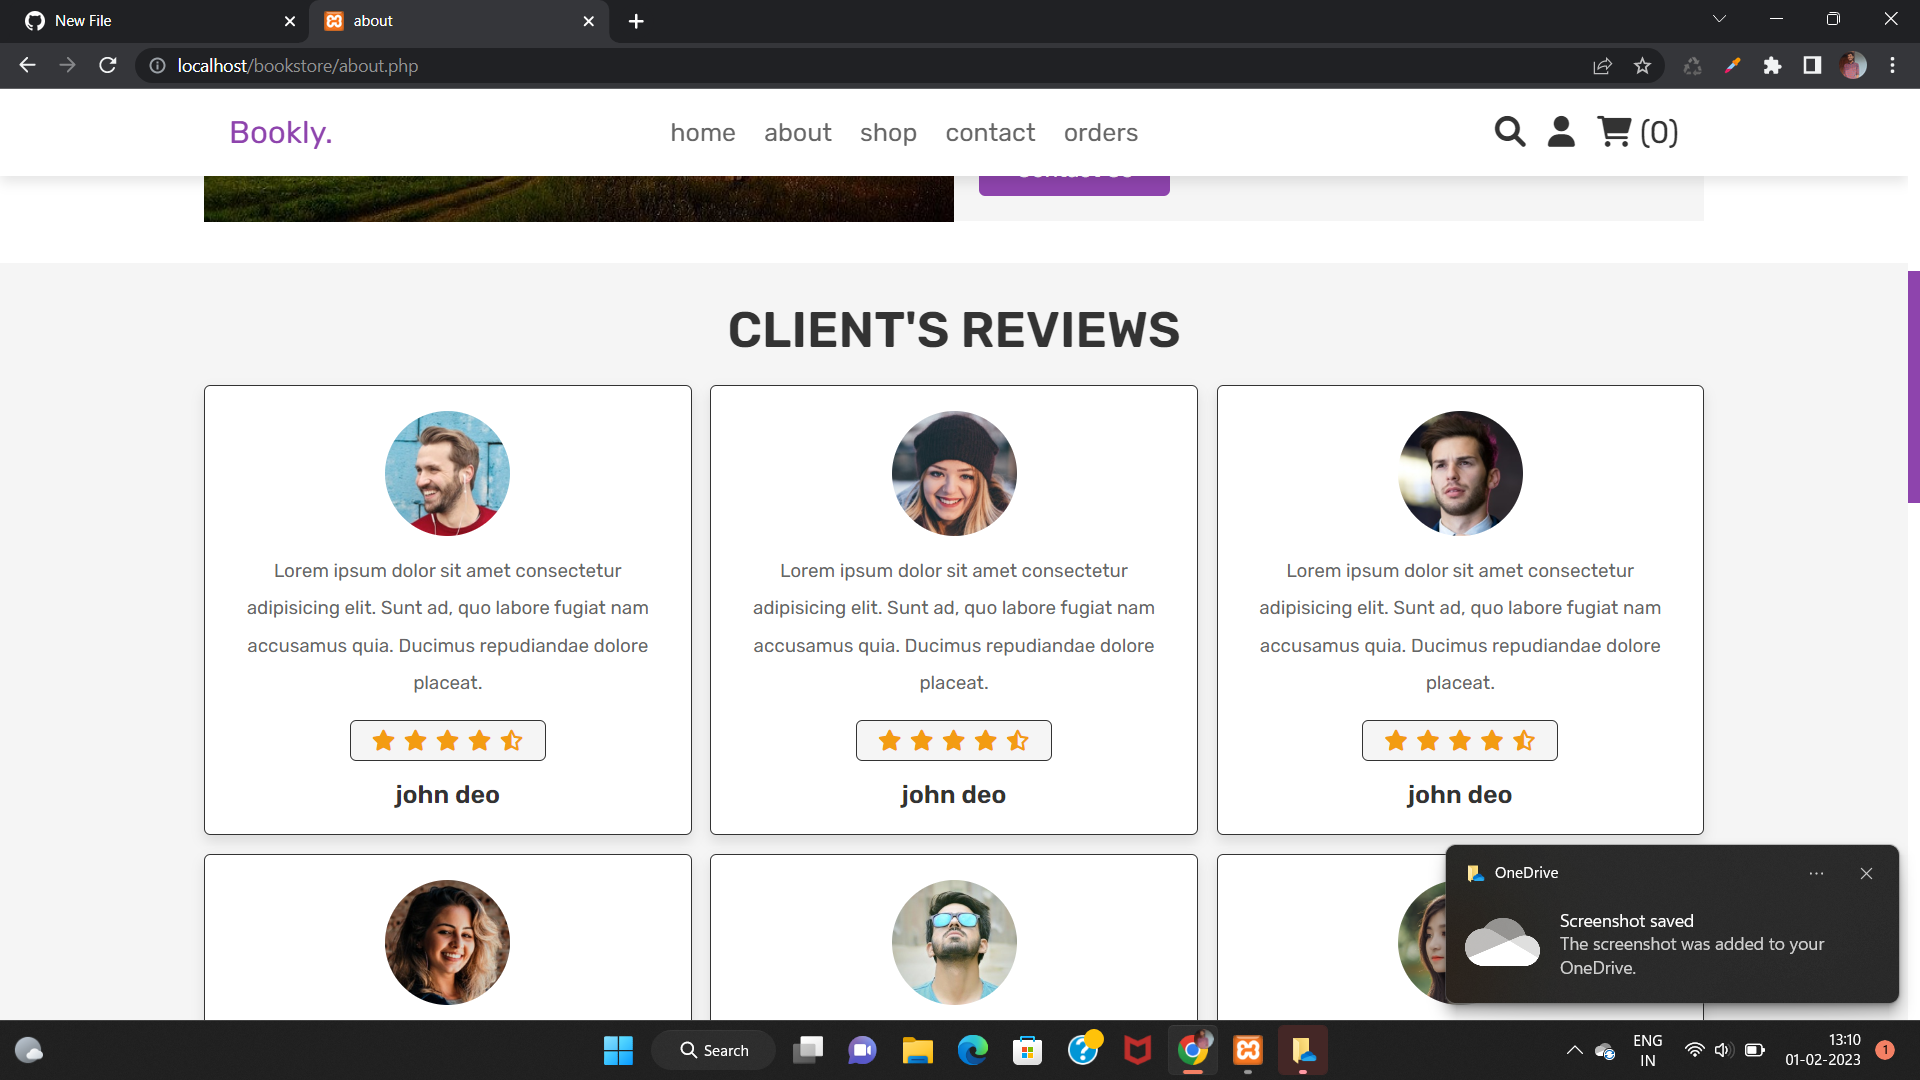1920x1080 pixels.
Task: Open Chrome three-dot menu
Action: point(1892,66)
